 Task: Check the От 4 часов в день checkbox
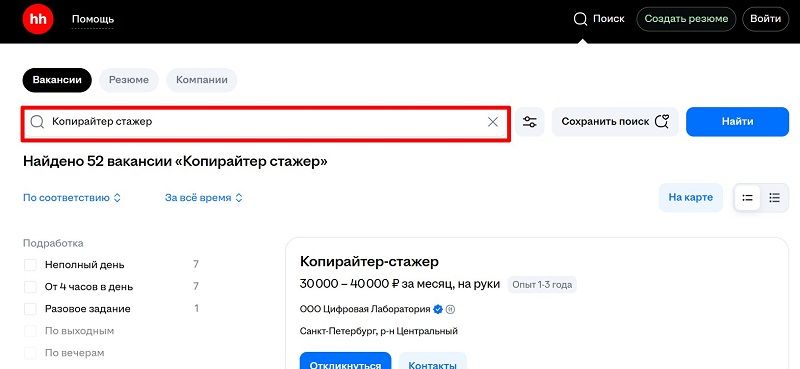(30, 287)
